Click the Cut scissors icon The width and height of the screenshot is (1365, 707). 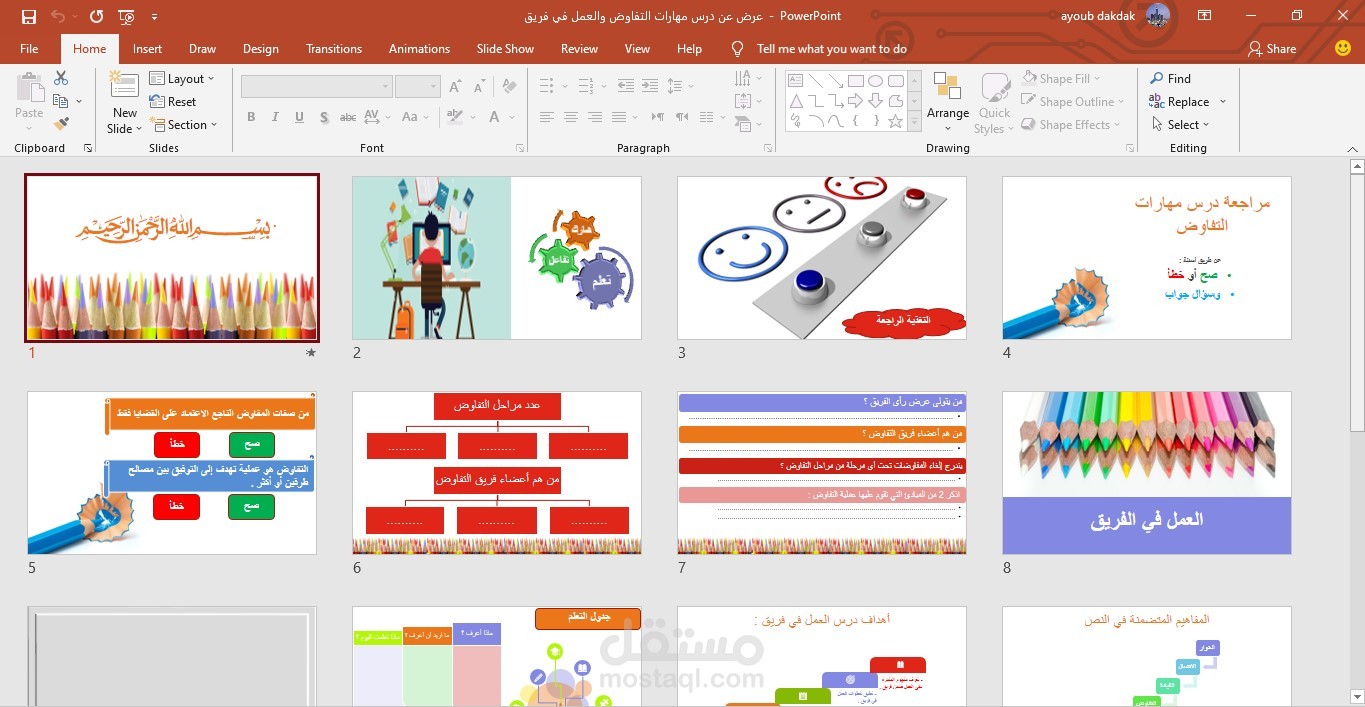(x=61, y=78)
